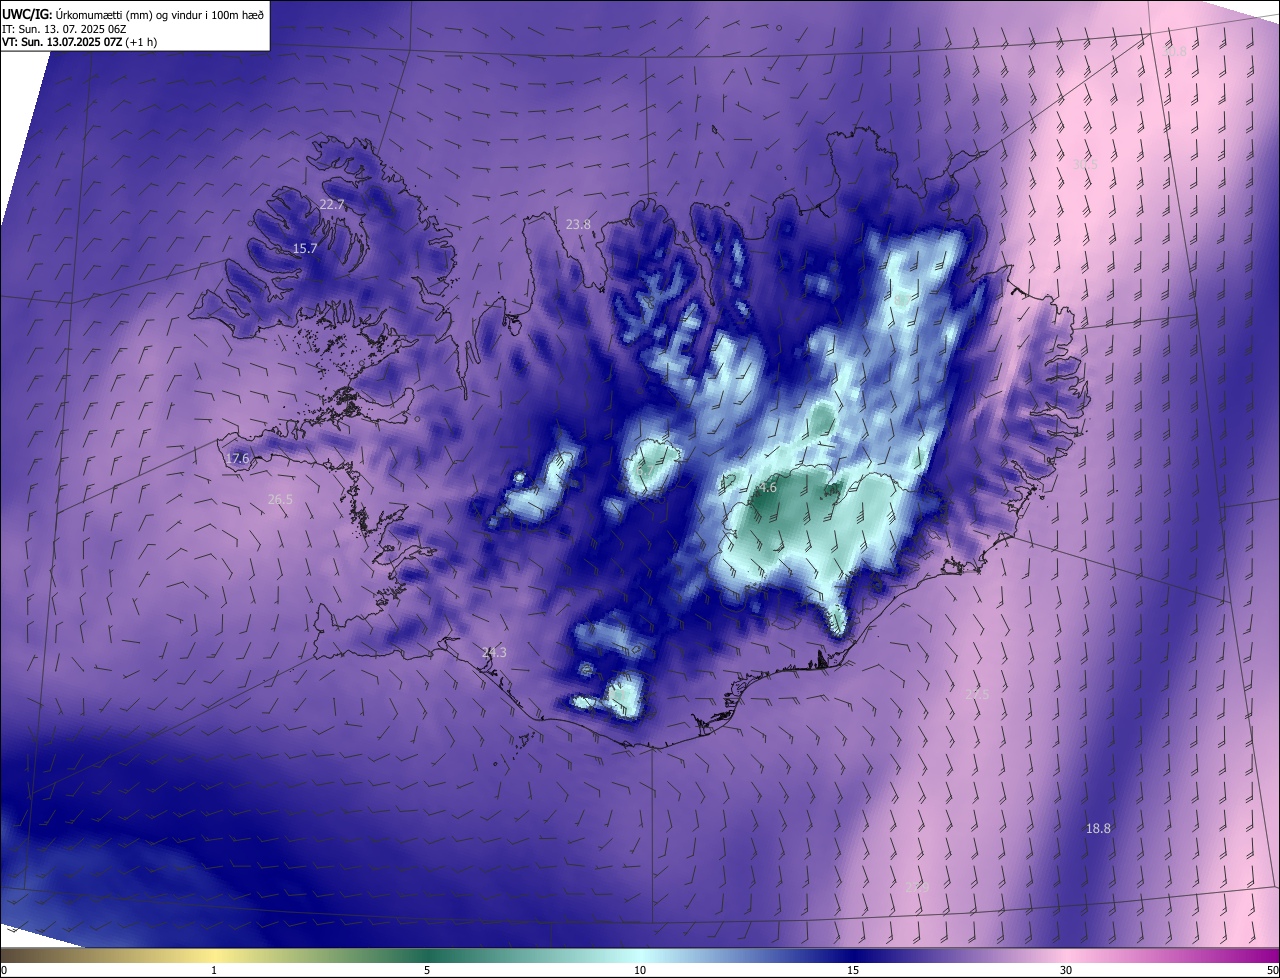Click the color scale tick labeled 30
This screenshot has width=1280, height=978.
tap(1066, 970)
